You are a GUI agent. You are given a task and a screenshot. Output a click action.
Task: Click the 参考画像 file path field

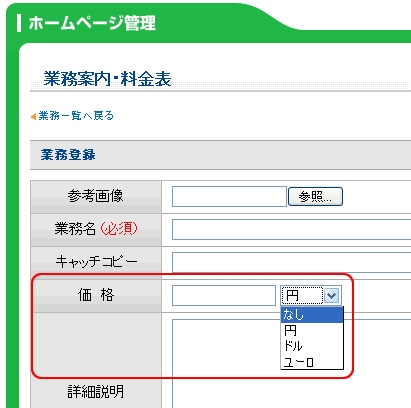click(229, 196)
